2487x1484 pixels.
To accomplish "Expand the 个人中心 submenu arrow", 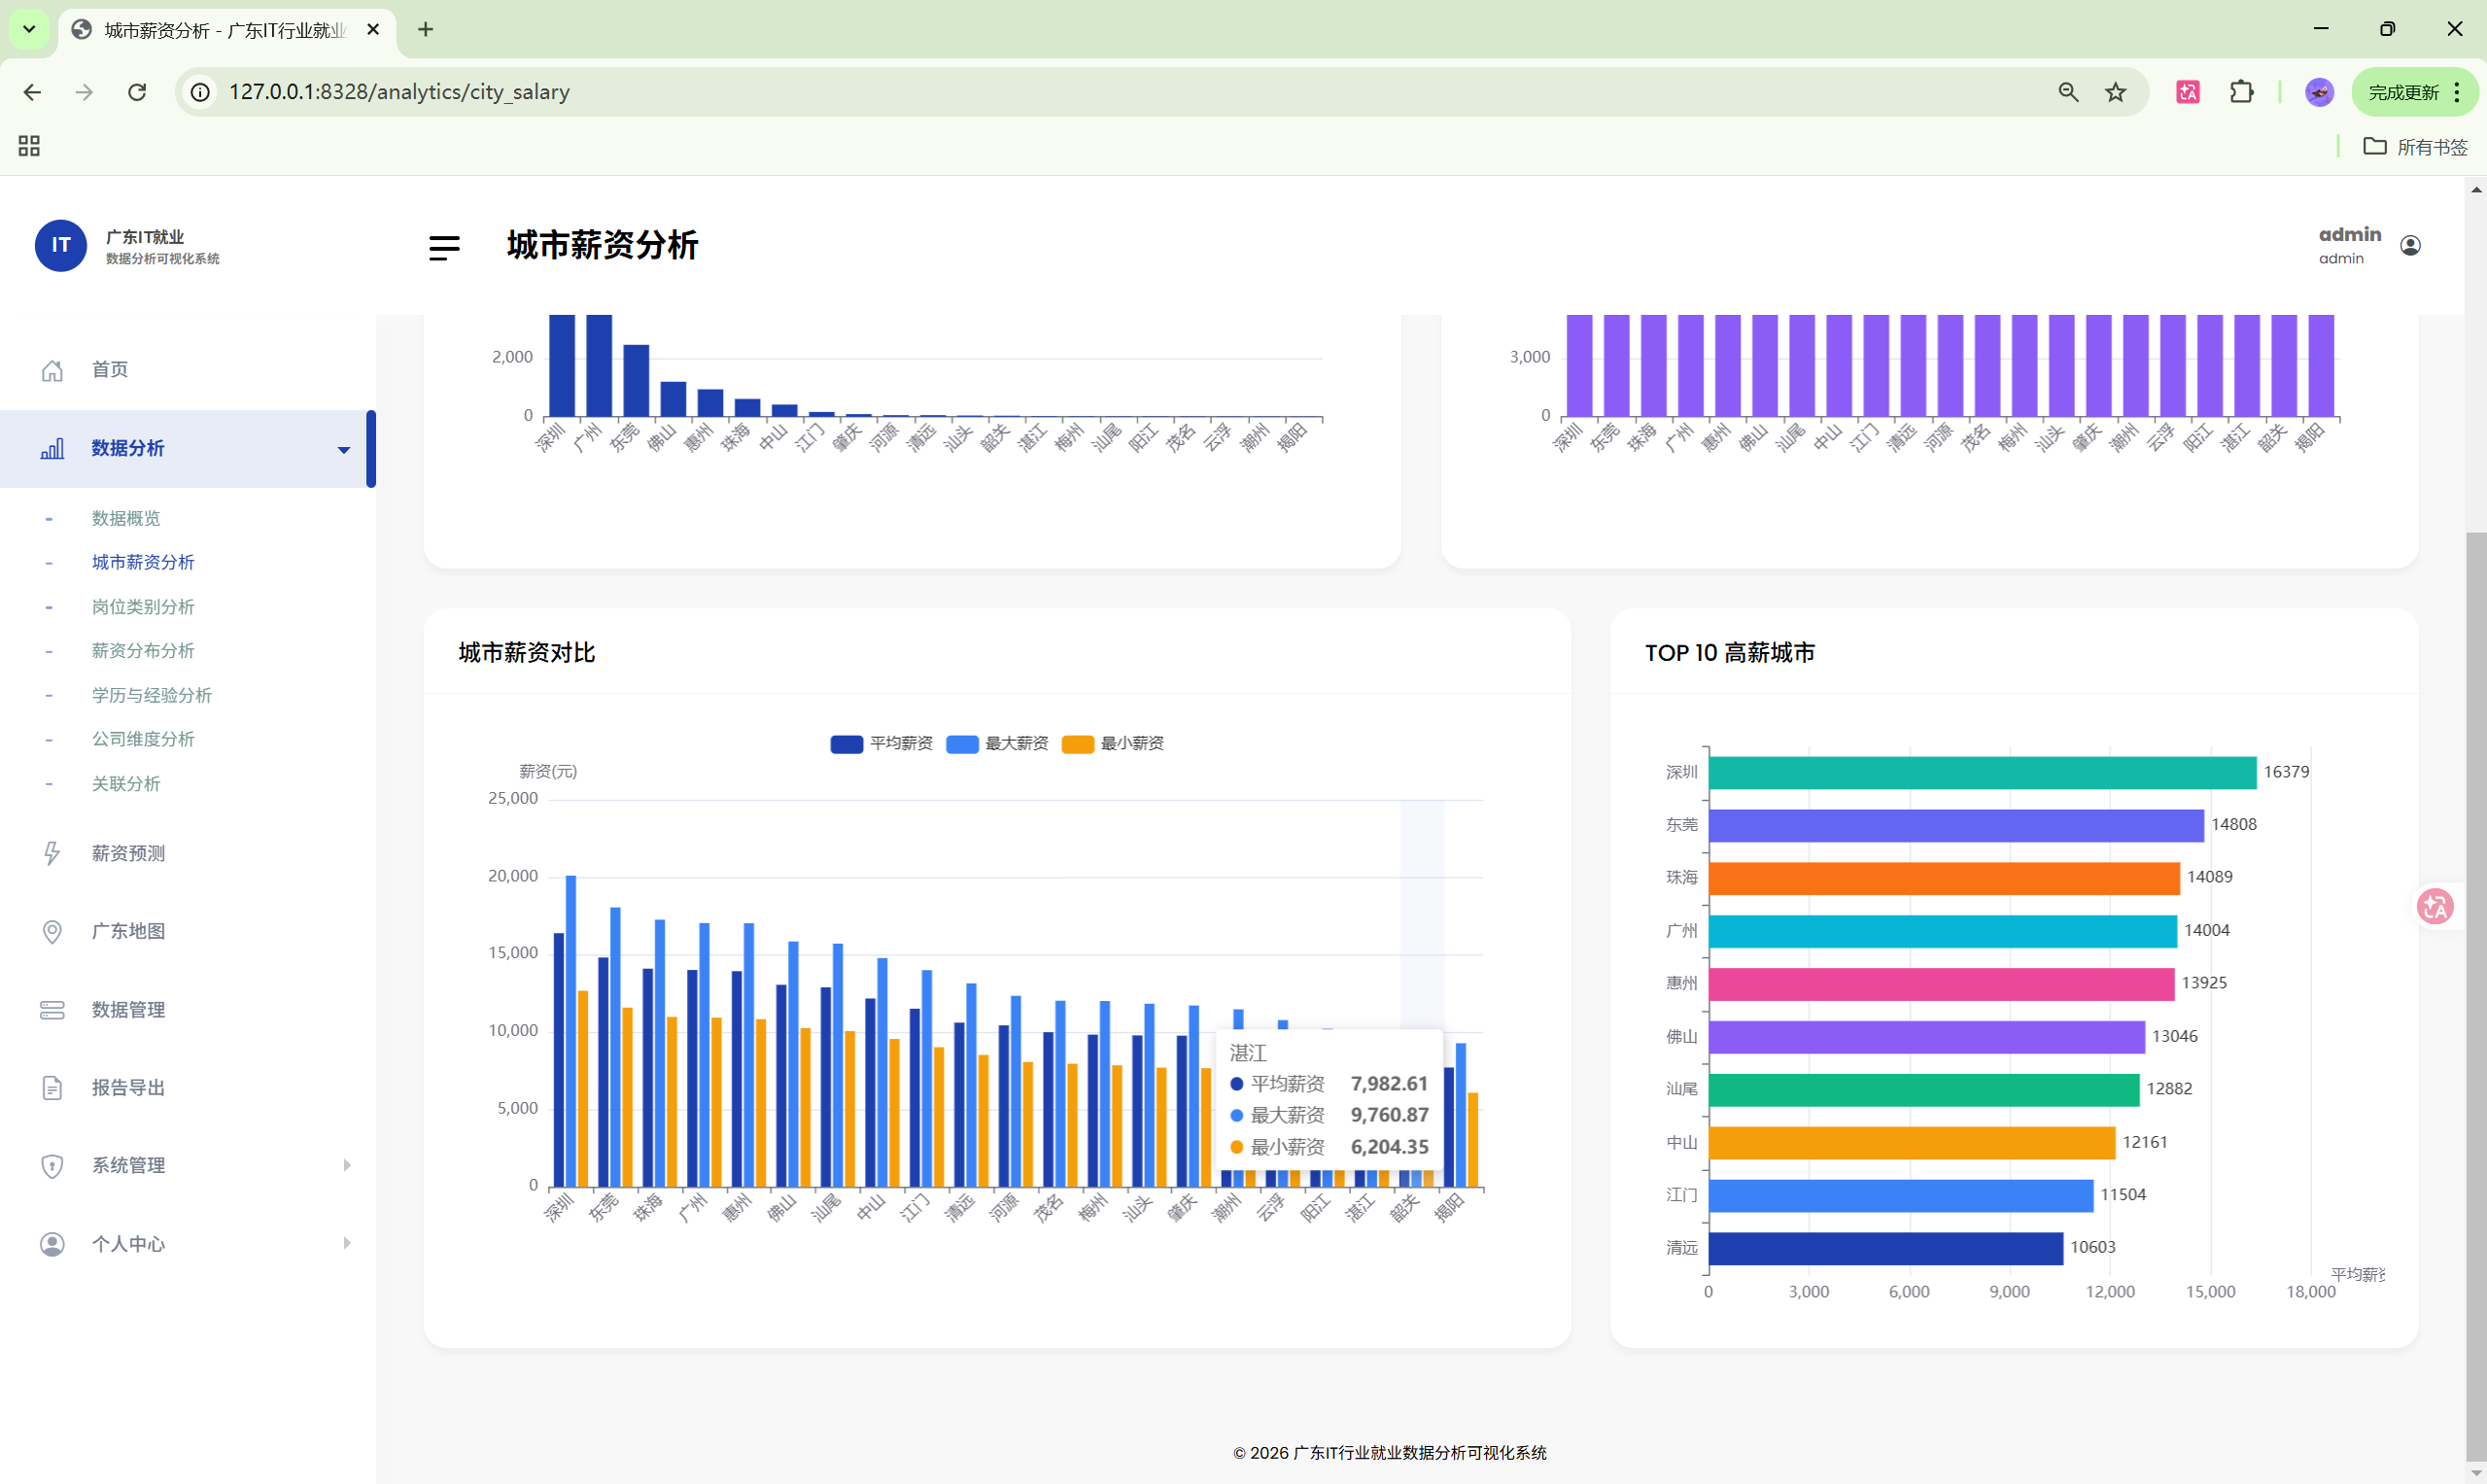I will (x=347, y=1243).
